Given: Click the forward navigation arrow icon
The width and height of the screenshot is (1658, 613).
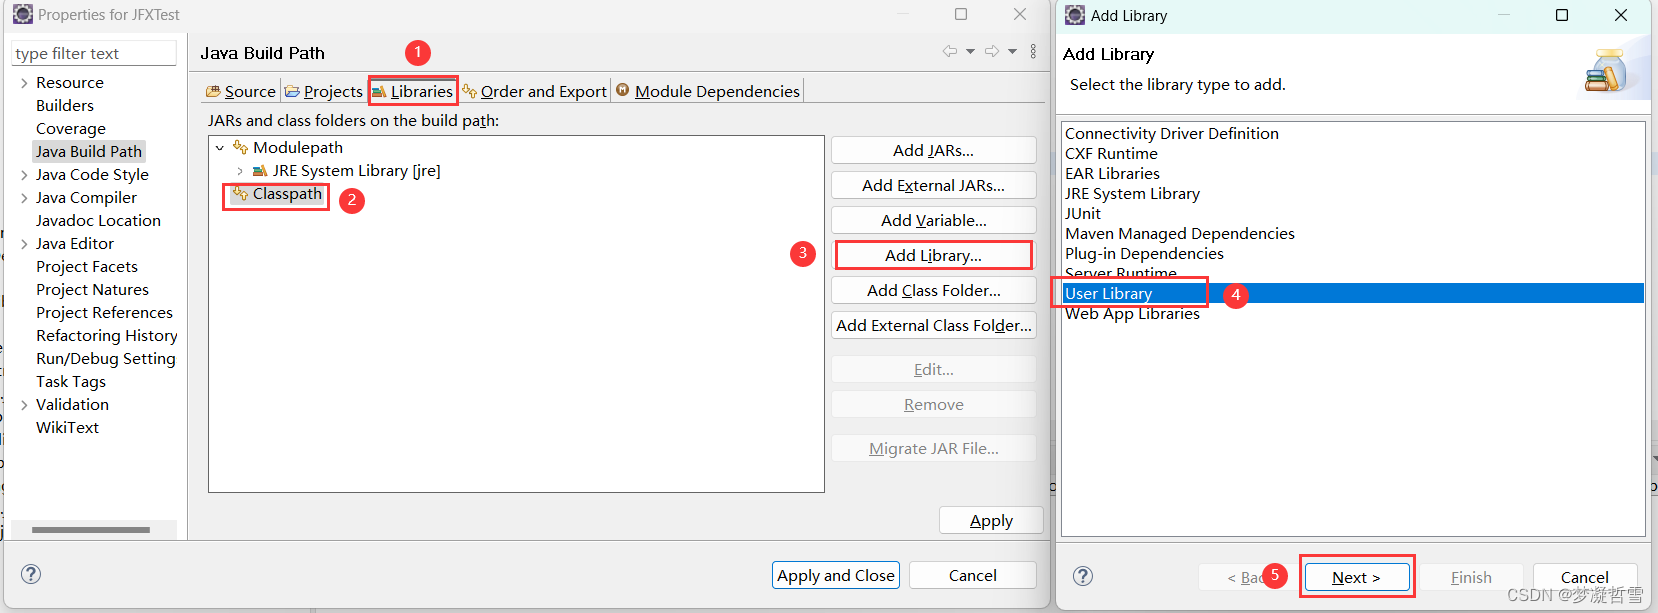Looking at the screenshot, I should point(992,51).
